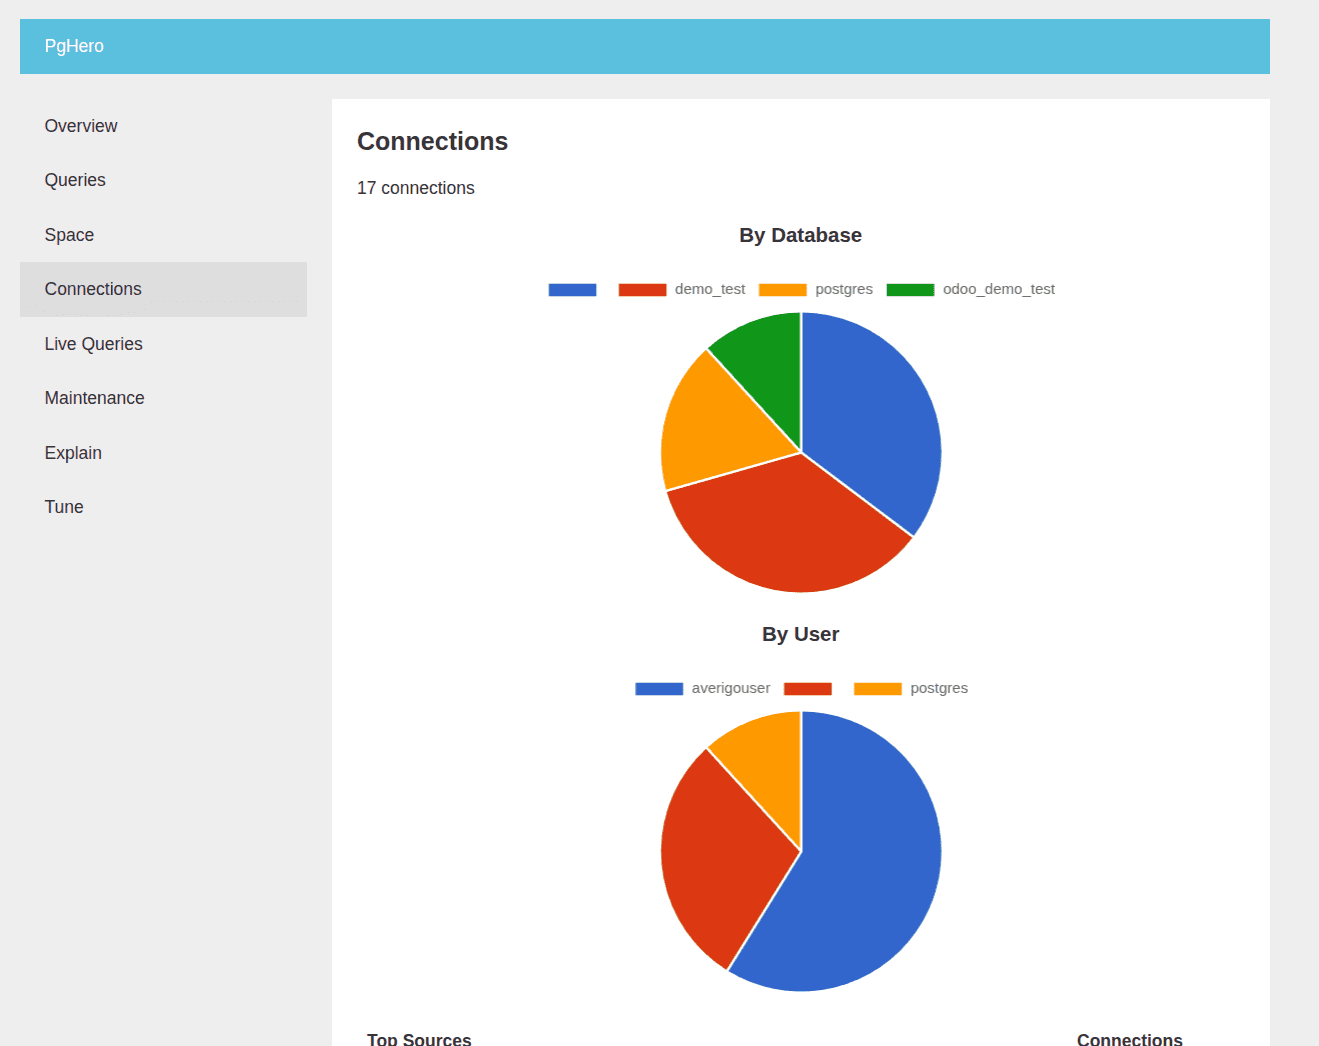Screen dimensions: 1319x1046
Task: Navigate to the Queries section
Action: pyautogui.click(x=75, y=179)
